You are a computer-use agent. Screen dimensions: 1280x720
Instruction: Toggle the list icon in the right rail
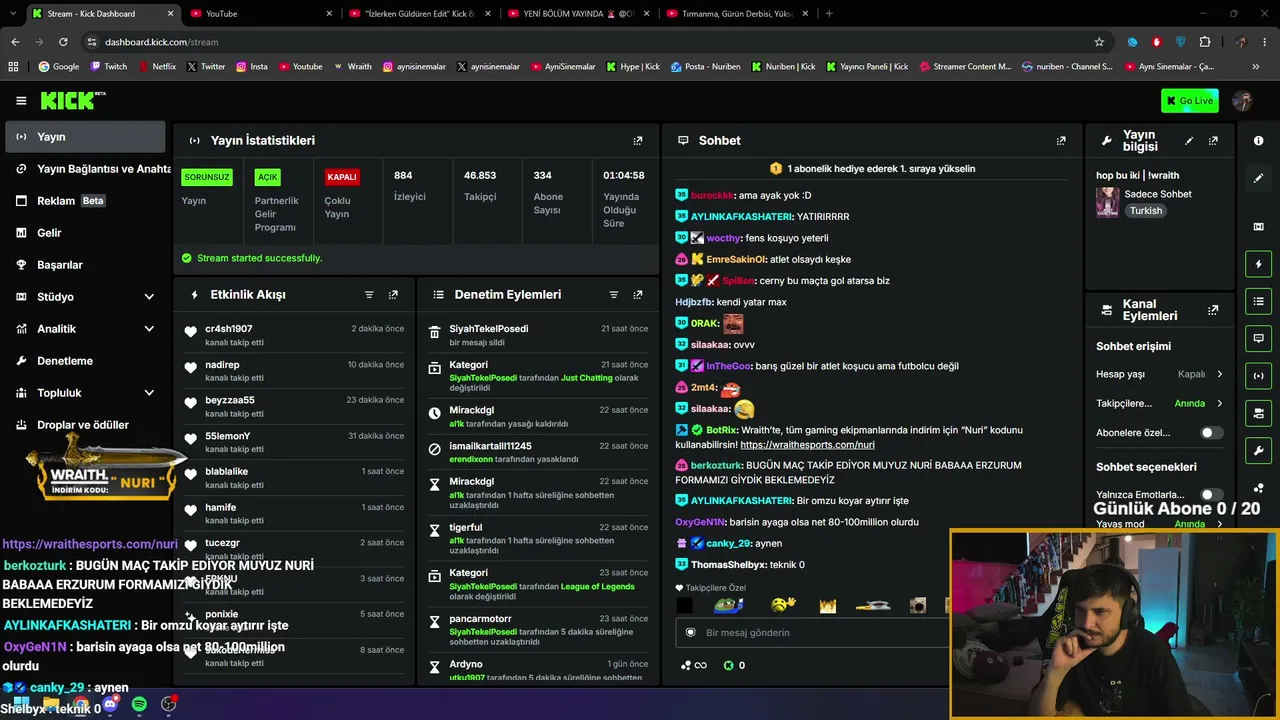pyautogui.click(x=1258, y=301)
